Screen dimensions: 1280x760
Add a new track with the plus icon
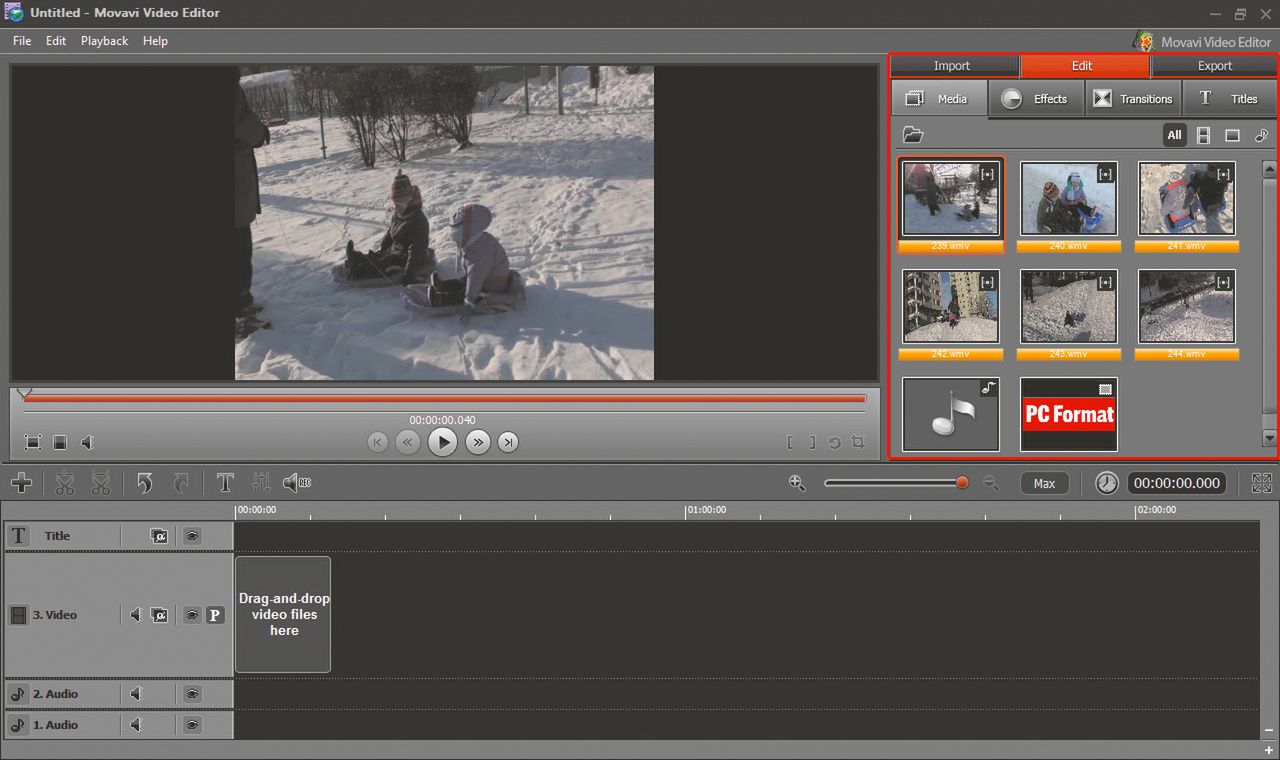(21, 483)
